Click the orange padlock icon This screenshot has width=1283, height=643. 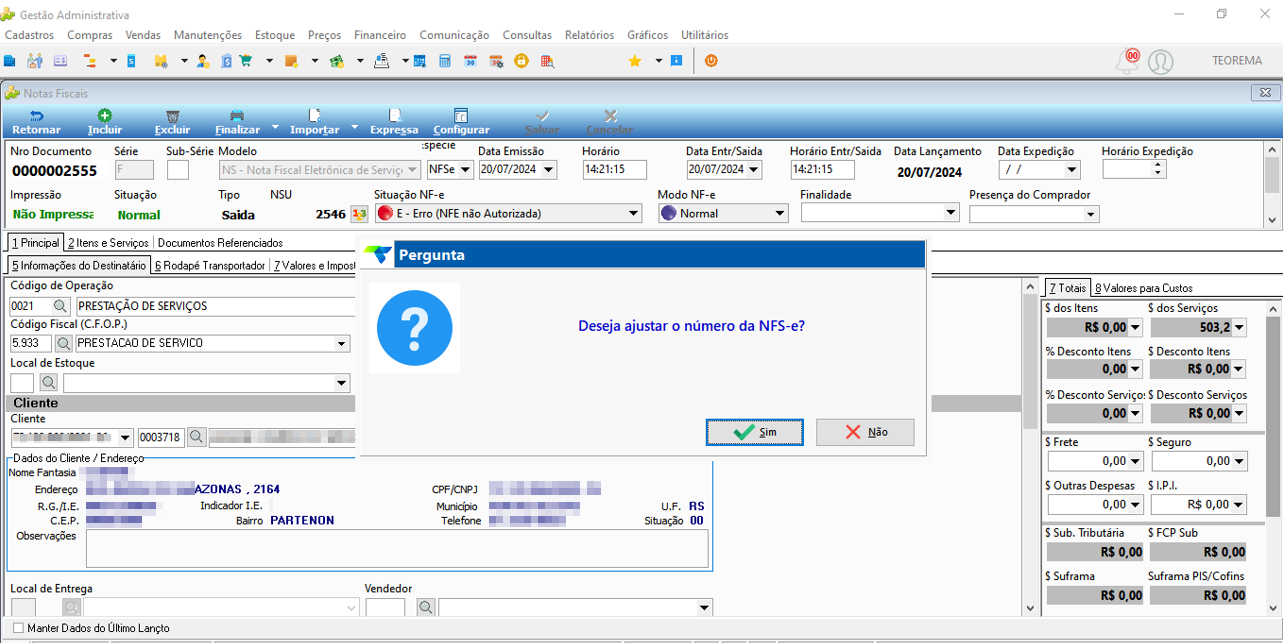pos(521,61)
